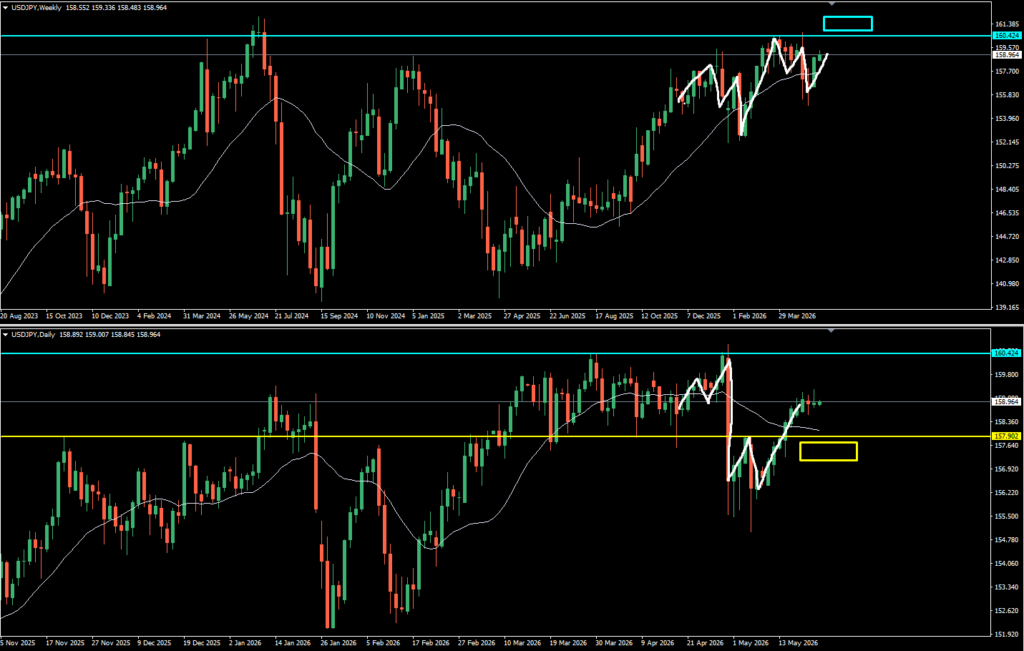Click the 20 Aug 2023 date on the Weekly time axis
Screen dimensions: 1024x651
(19, 315)
